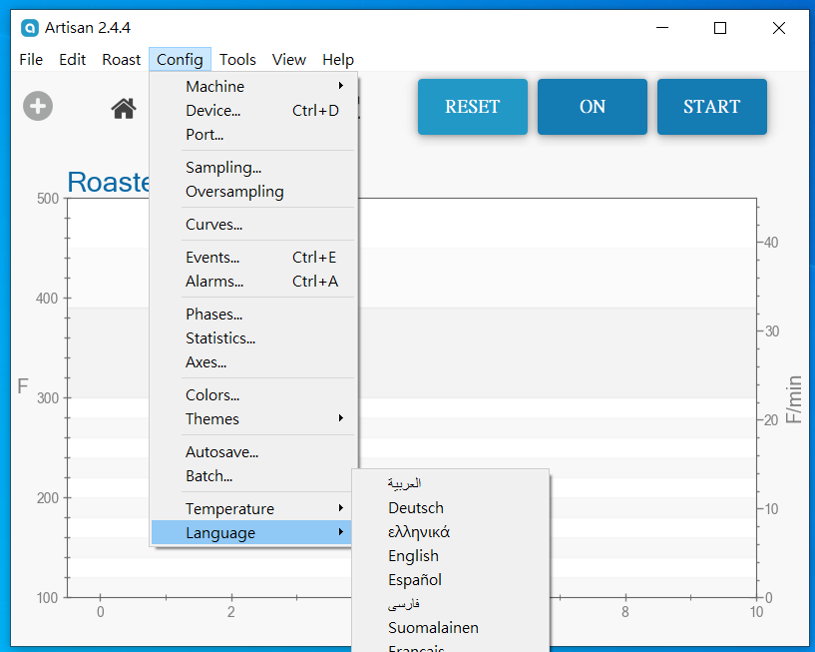Screen dimensions: 815x652
Task: Open the Help menu
Action: tap(338, 59)
